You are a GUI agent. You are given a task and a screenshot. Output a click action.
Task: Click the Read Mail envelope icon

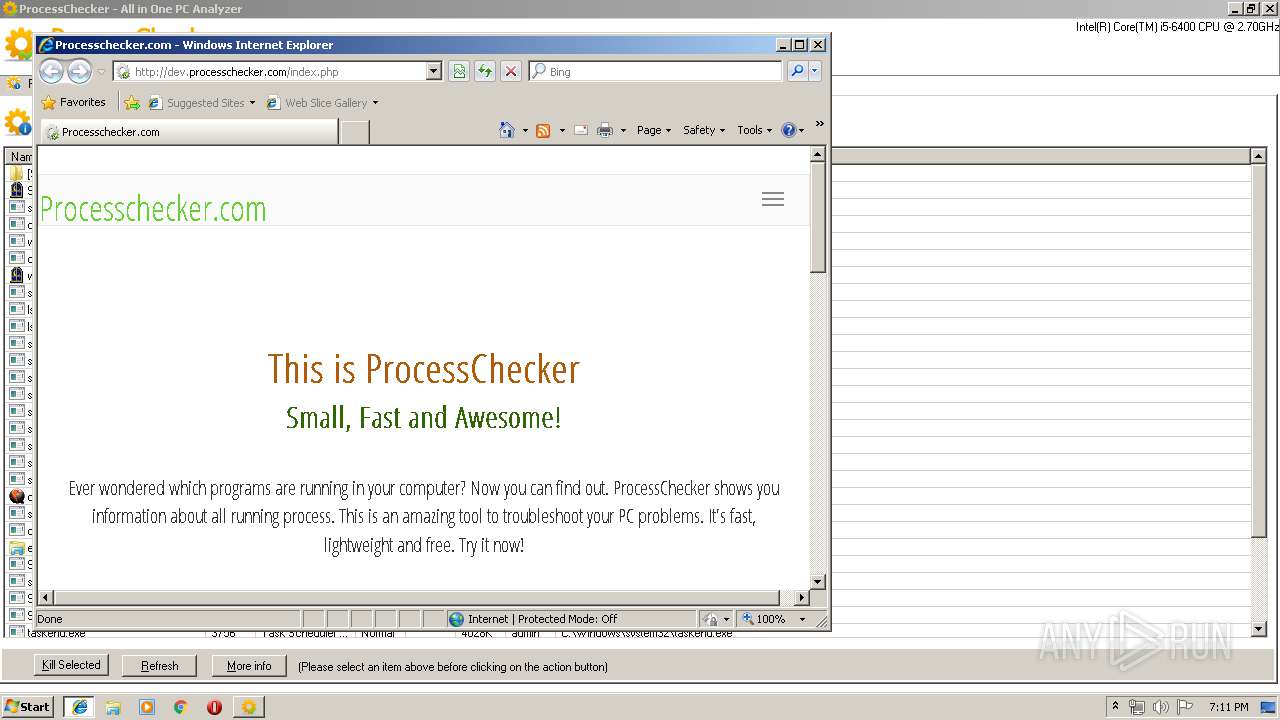[581, 130]
